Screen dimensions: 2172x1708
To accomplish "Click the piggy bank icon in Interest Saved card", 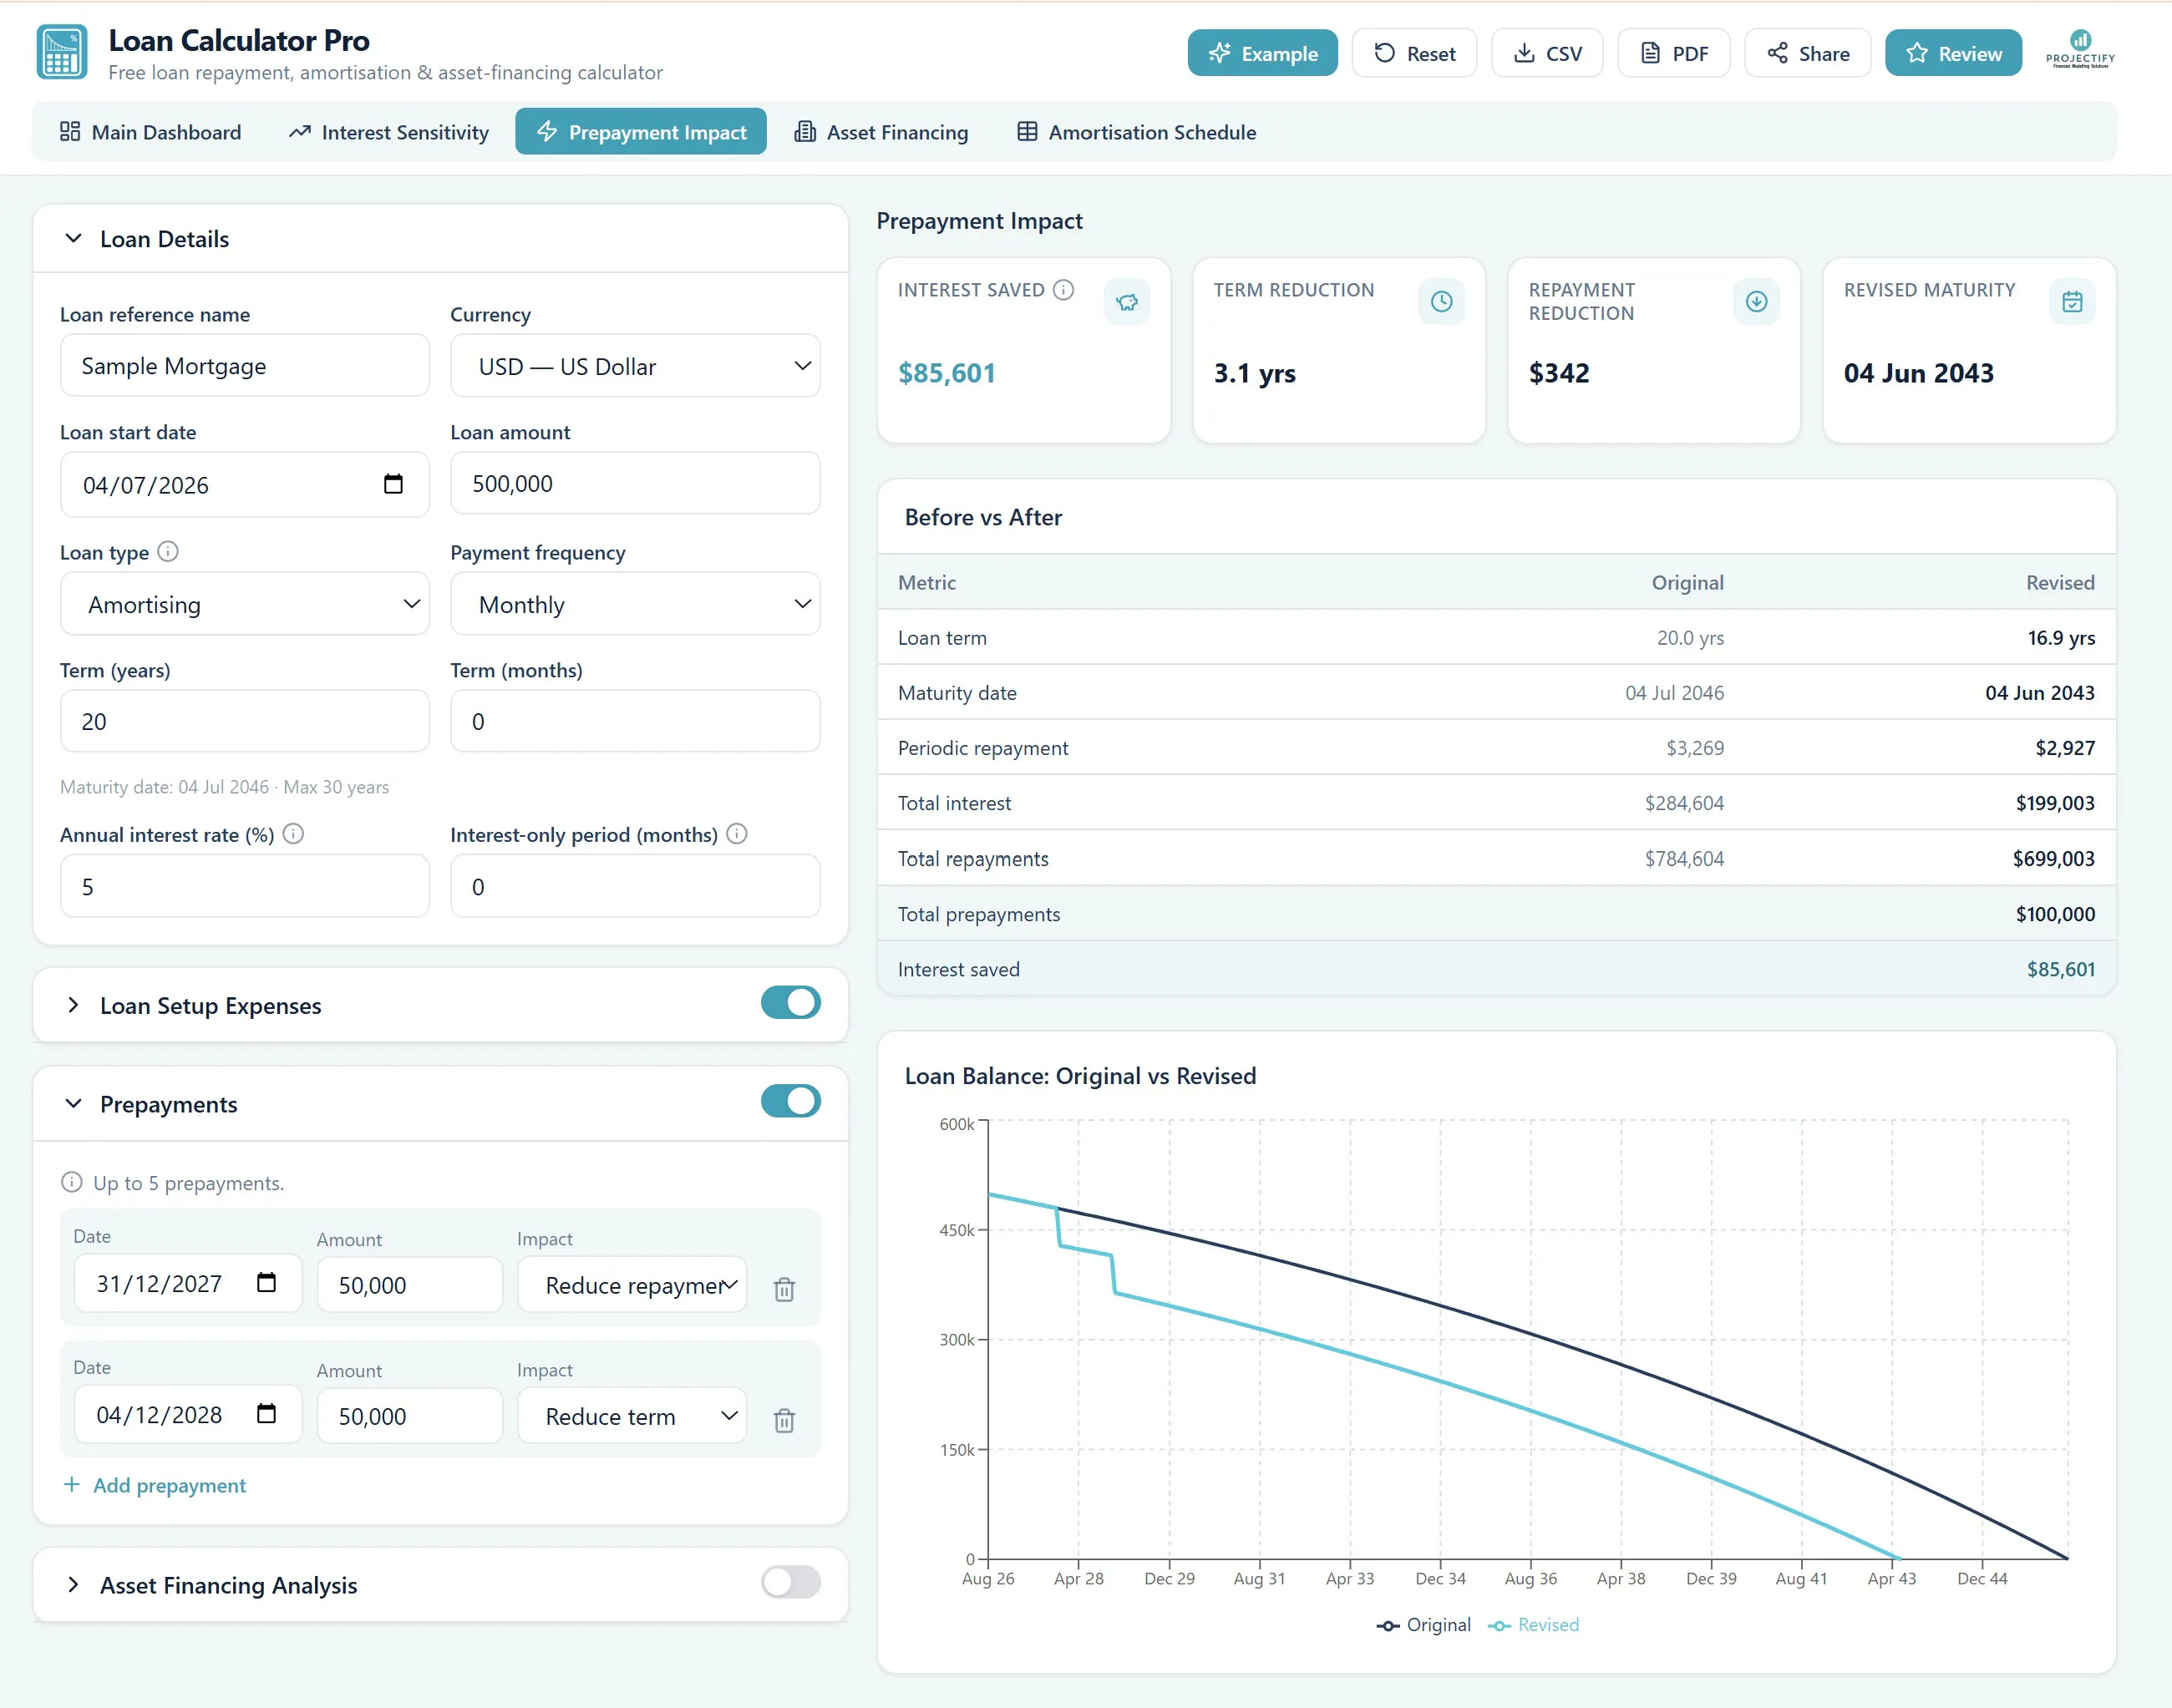I will point(1127,302).
